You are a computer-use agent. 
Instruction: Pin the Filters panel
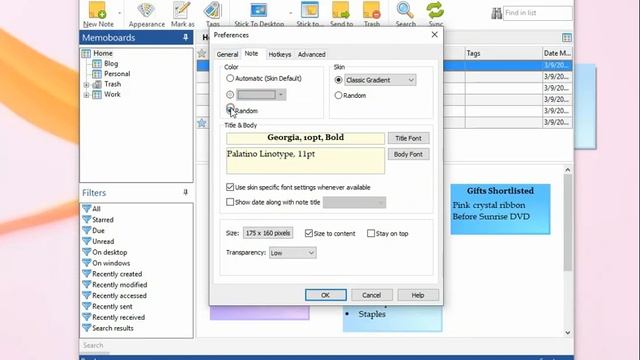[x=186, y=192]
